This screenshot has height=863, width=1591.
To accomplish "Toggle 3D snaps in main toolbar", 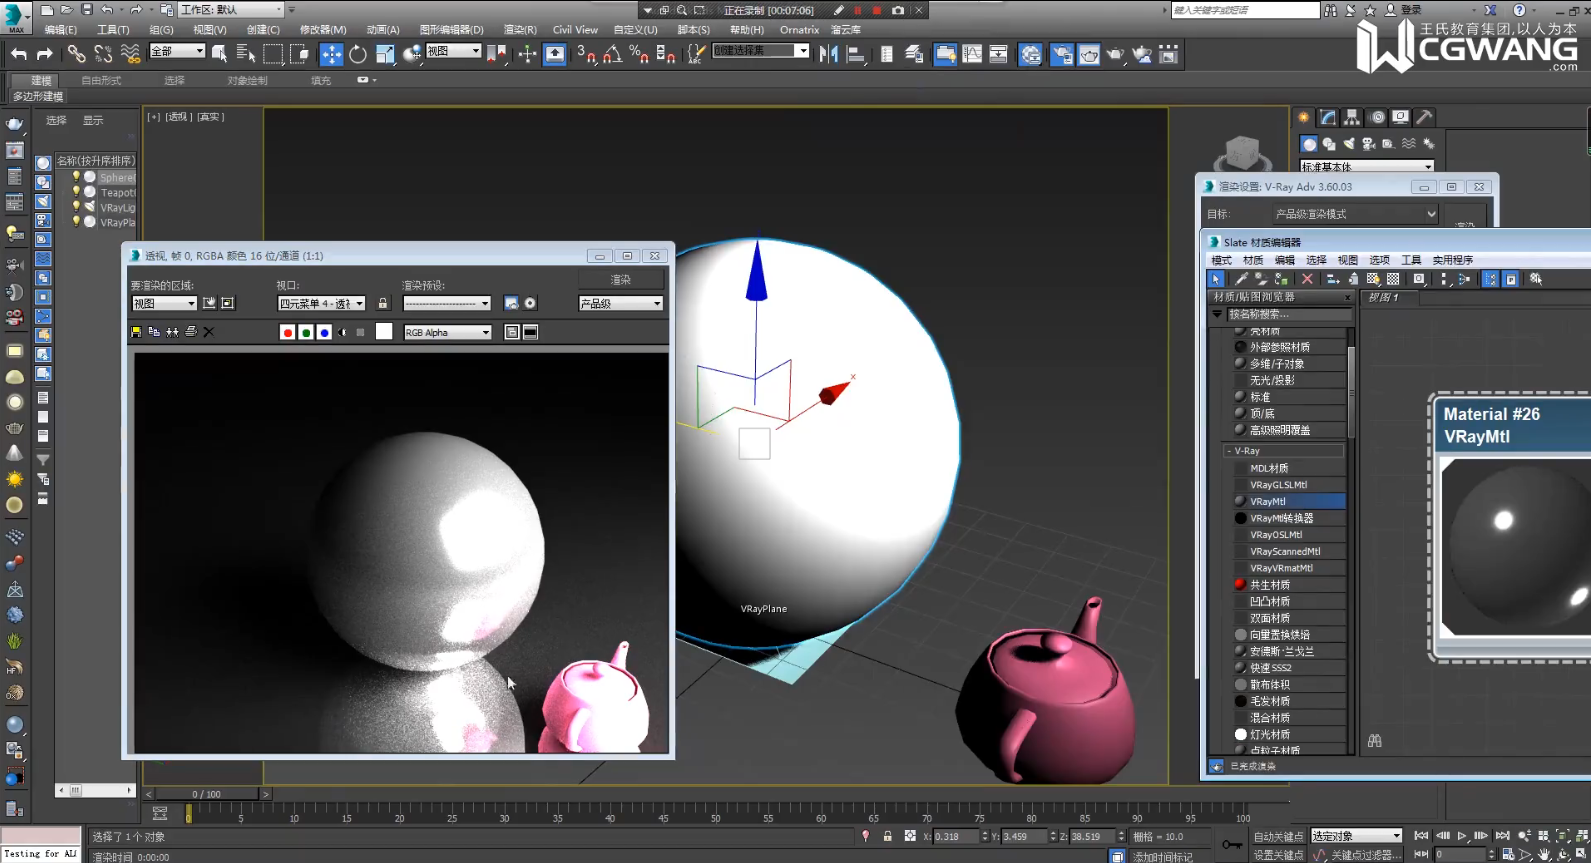I will coord(587,54).
